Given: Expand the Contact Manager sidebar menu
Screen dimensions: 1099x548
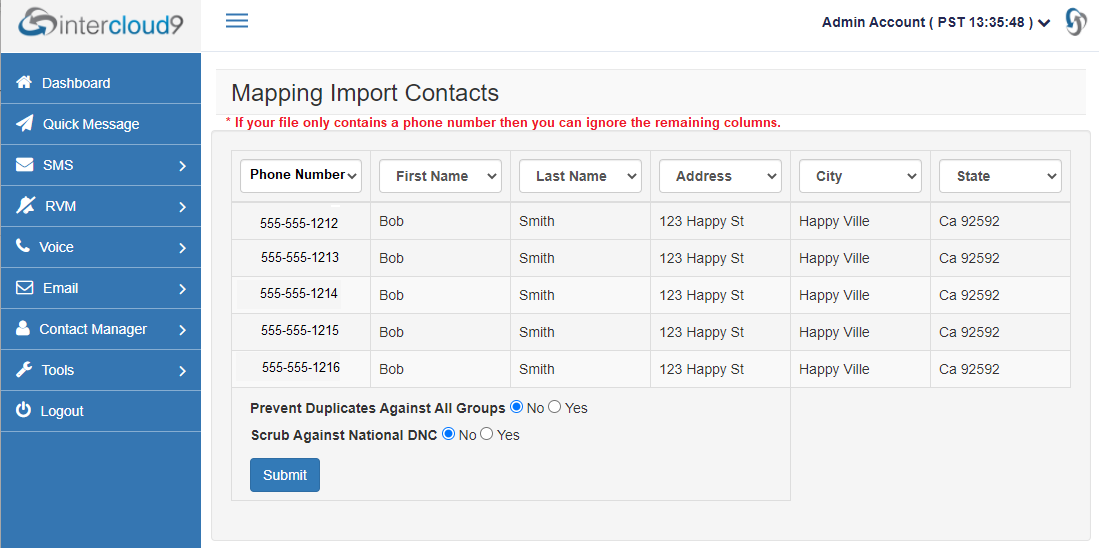Looking at the screenshot, I should [101, 329].
